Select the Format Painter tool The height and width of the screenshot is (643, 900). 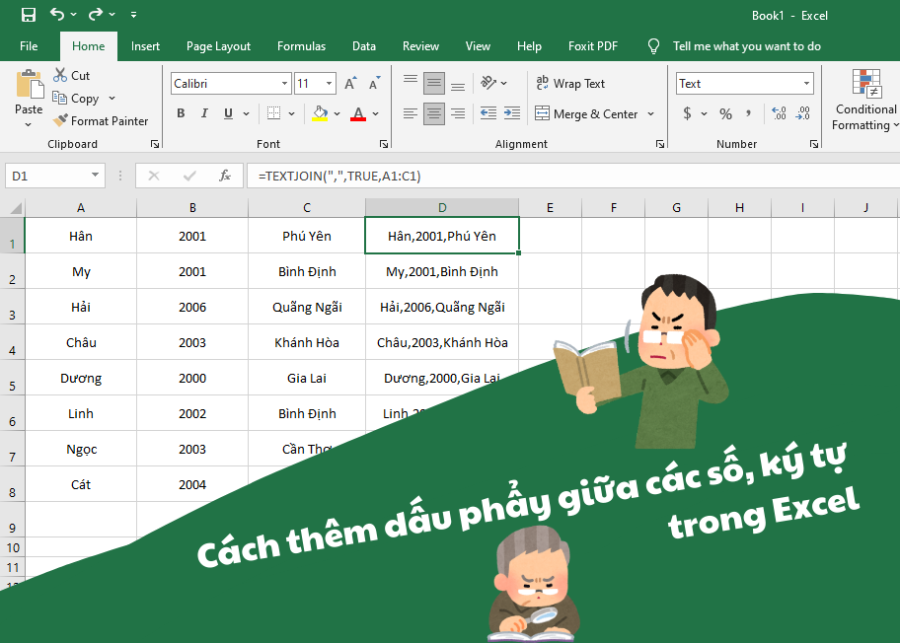101,120
